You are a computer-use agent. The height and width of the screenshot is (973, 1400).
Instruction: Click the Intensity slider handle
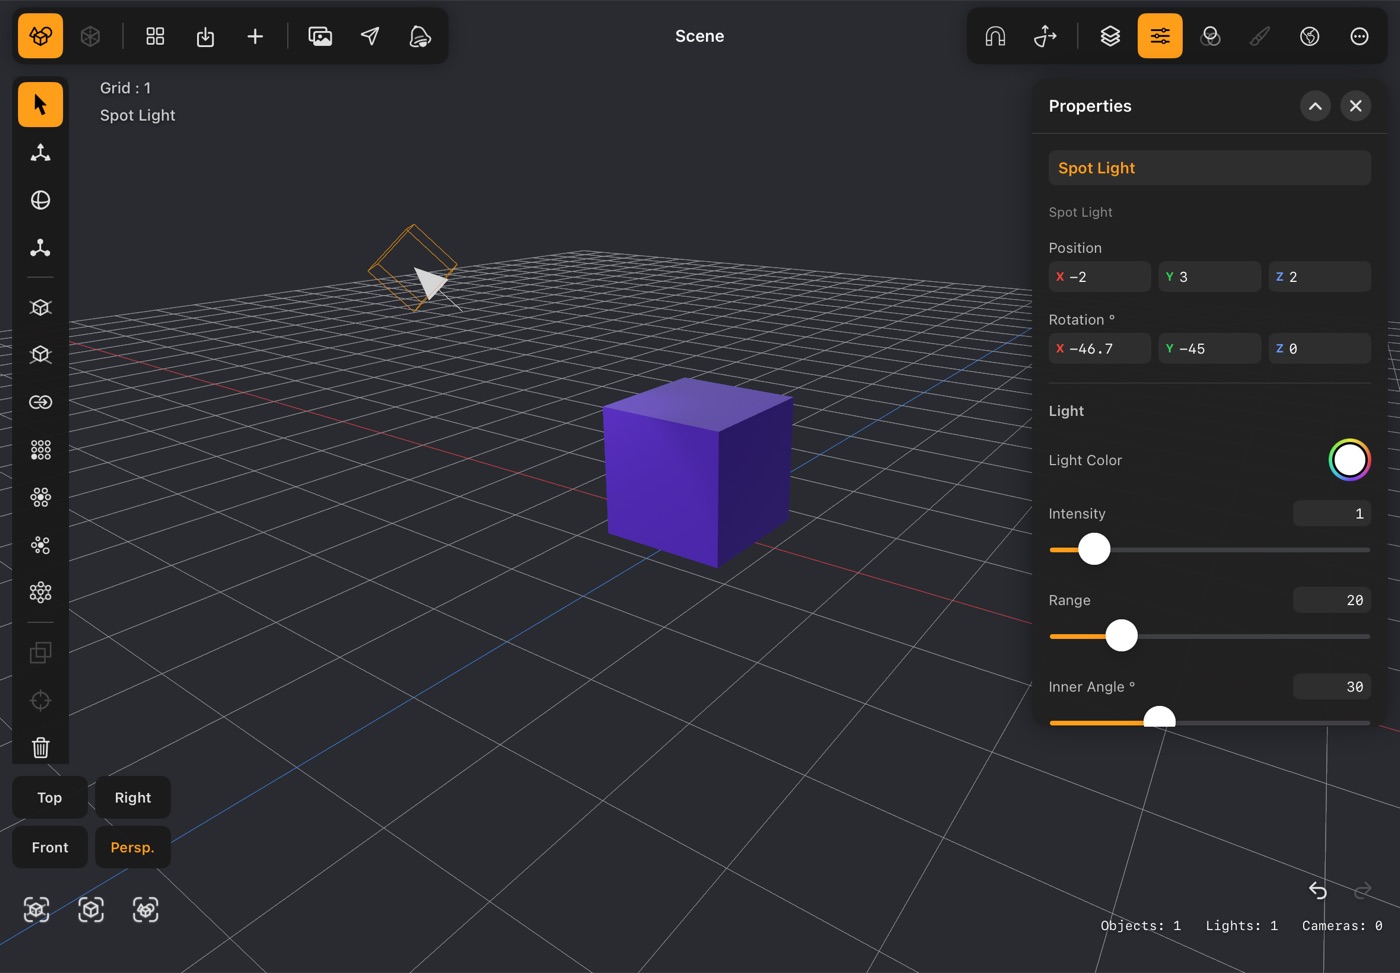1094,549
